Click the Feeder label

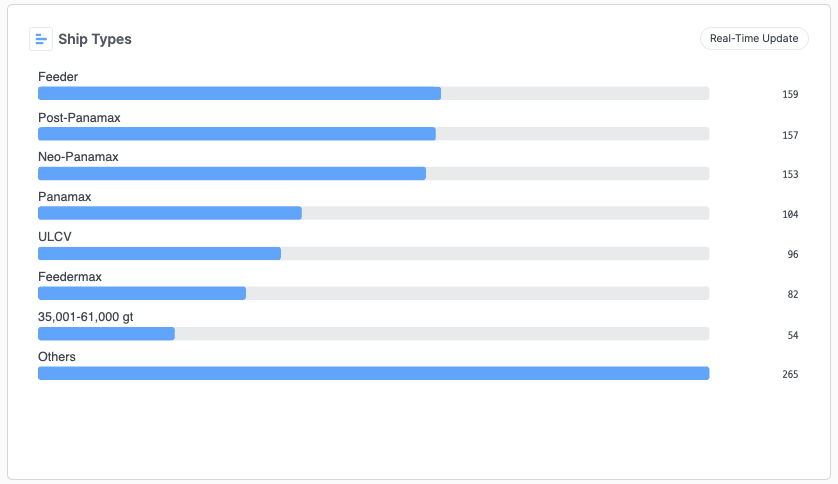click(58, 77)
